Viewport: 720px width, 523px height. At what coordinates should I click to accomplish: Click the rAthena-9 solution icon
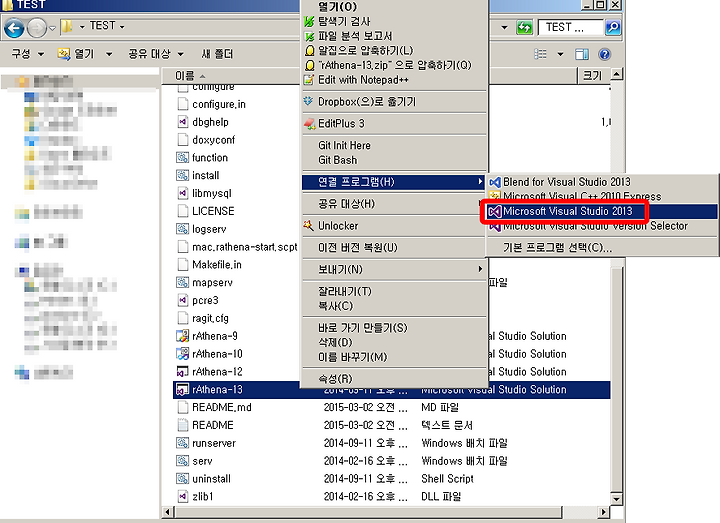[183, 336]
